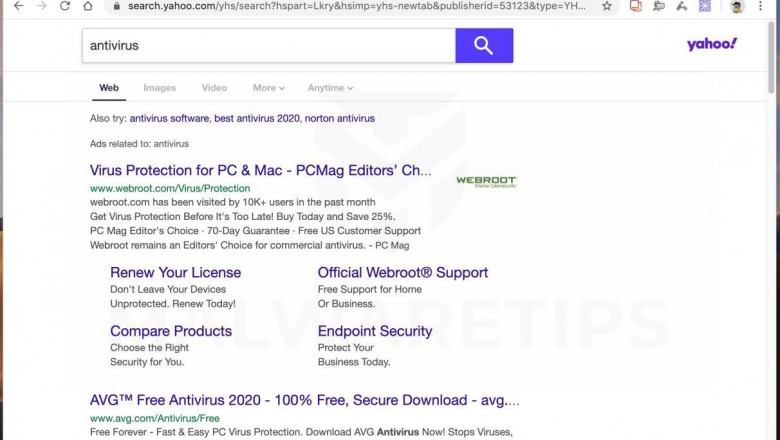780x440 pixels.
Task: Click the blue magnifier search button
Action: (484, 45)
